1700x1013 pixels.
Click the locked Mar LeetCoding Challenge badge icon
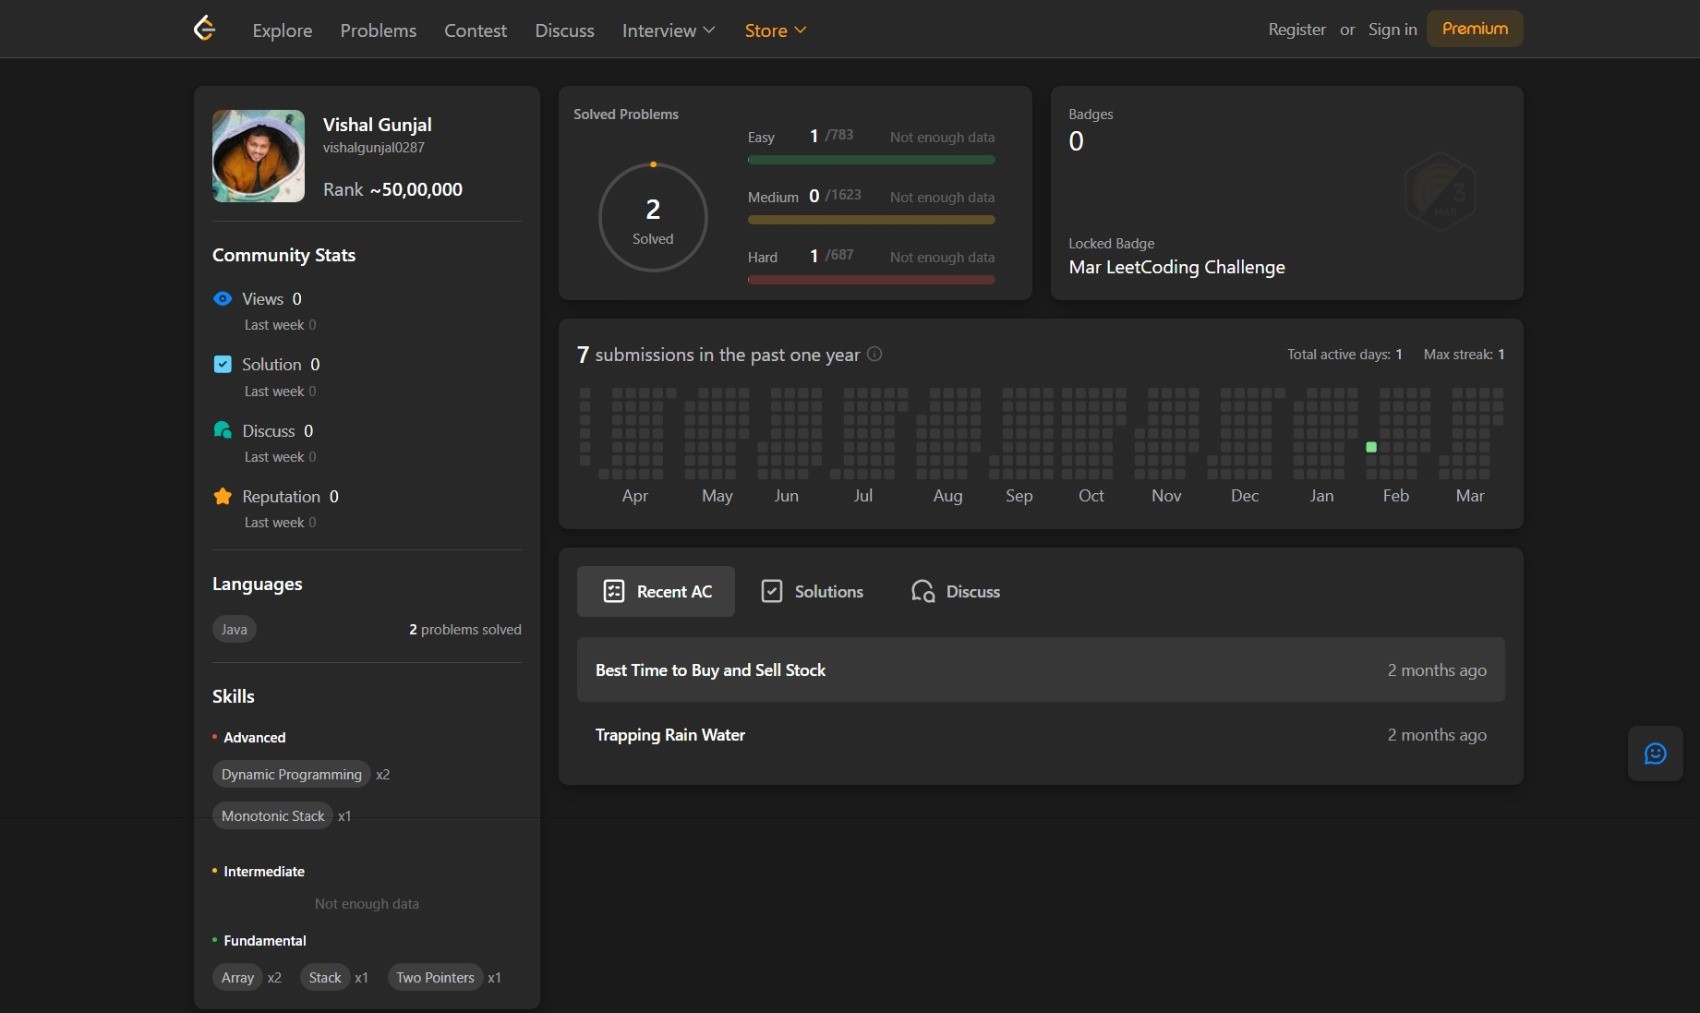tap(1440, 192)
